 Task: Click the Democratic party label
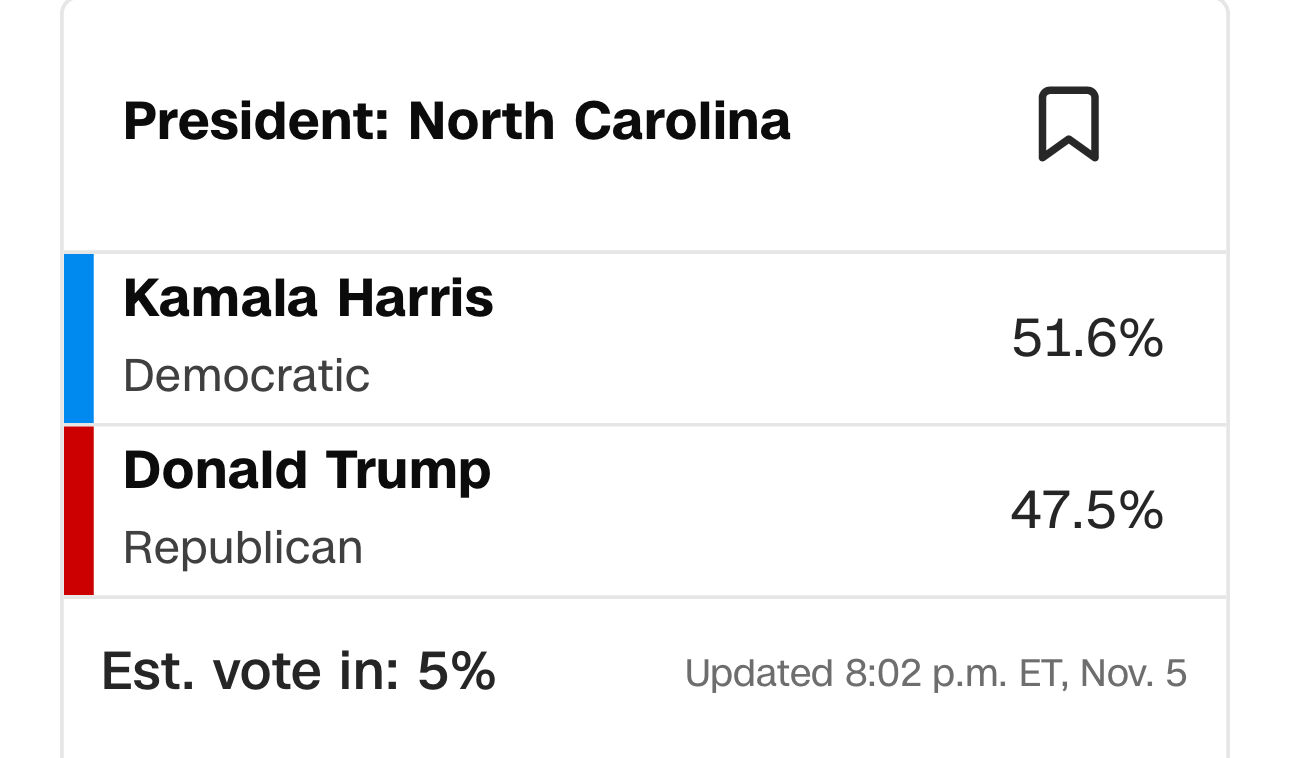[x=246, y=376]
